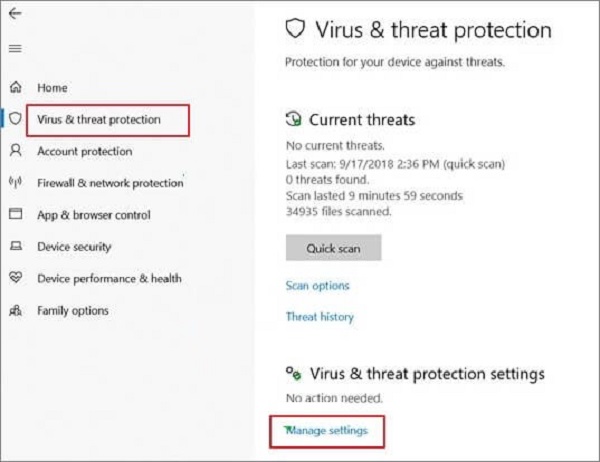Open Account protection section
600x462 pixels.
pyautogui.click(x=84, y=151)
